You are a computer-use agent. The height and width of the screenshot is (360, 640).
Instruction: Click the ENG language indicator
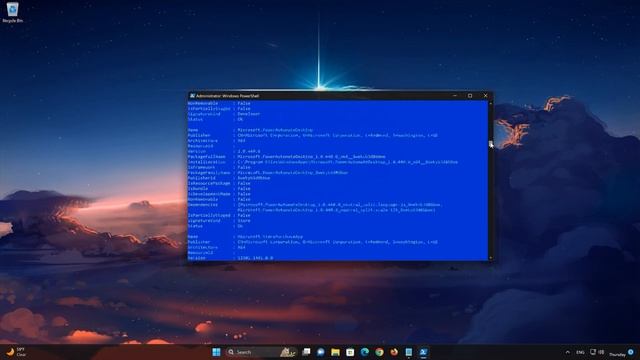click(580, 352)
